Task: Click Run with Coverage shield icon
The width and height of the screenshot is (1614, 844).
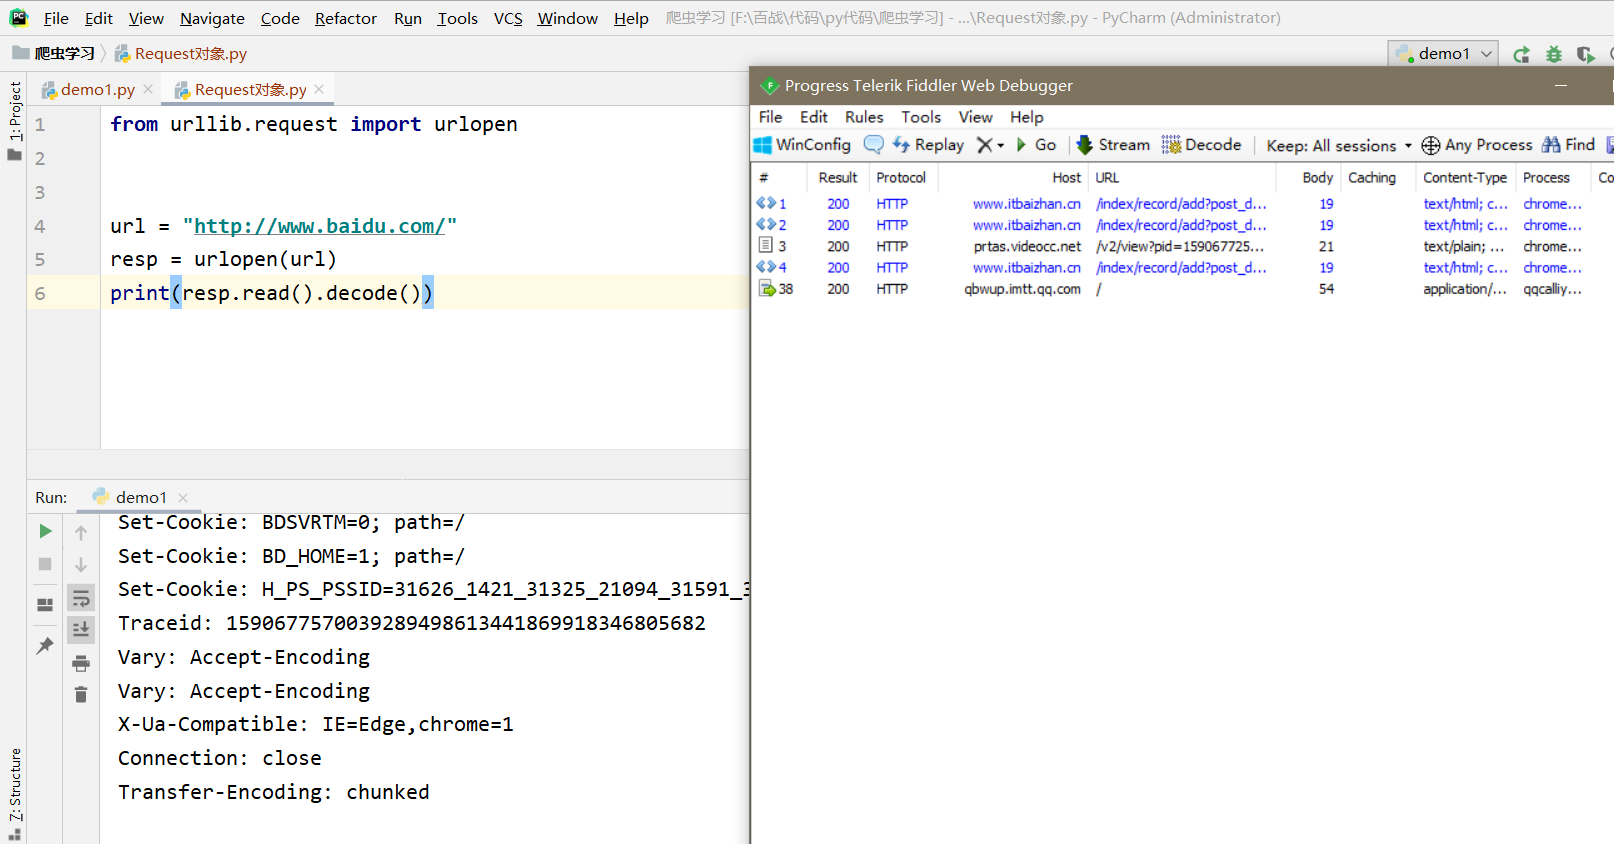Action: pos(1585,54)
